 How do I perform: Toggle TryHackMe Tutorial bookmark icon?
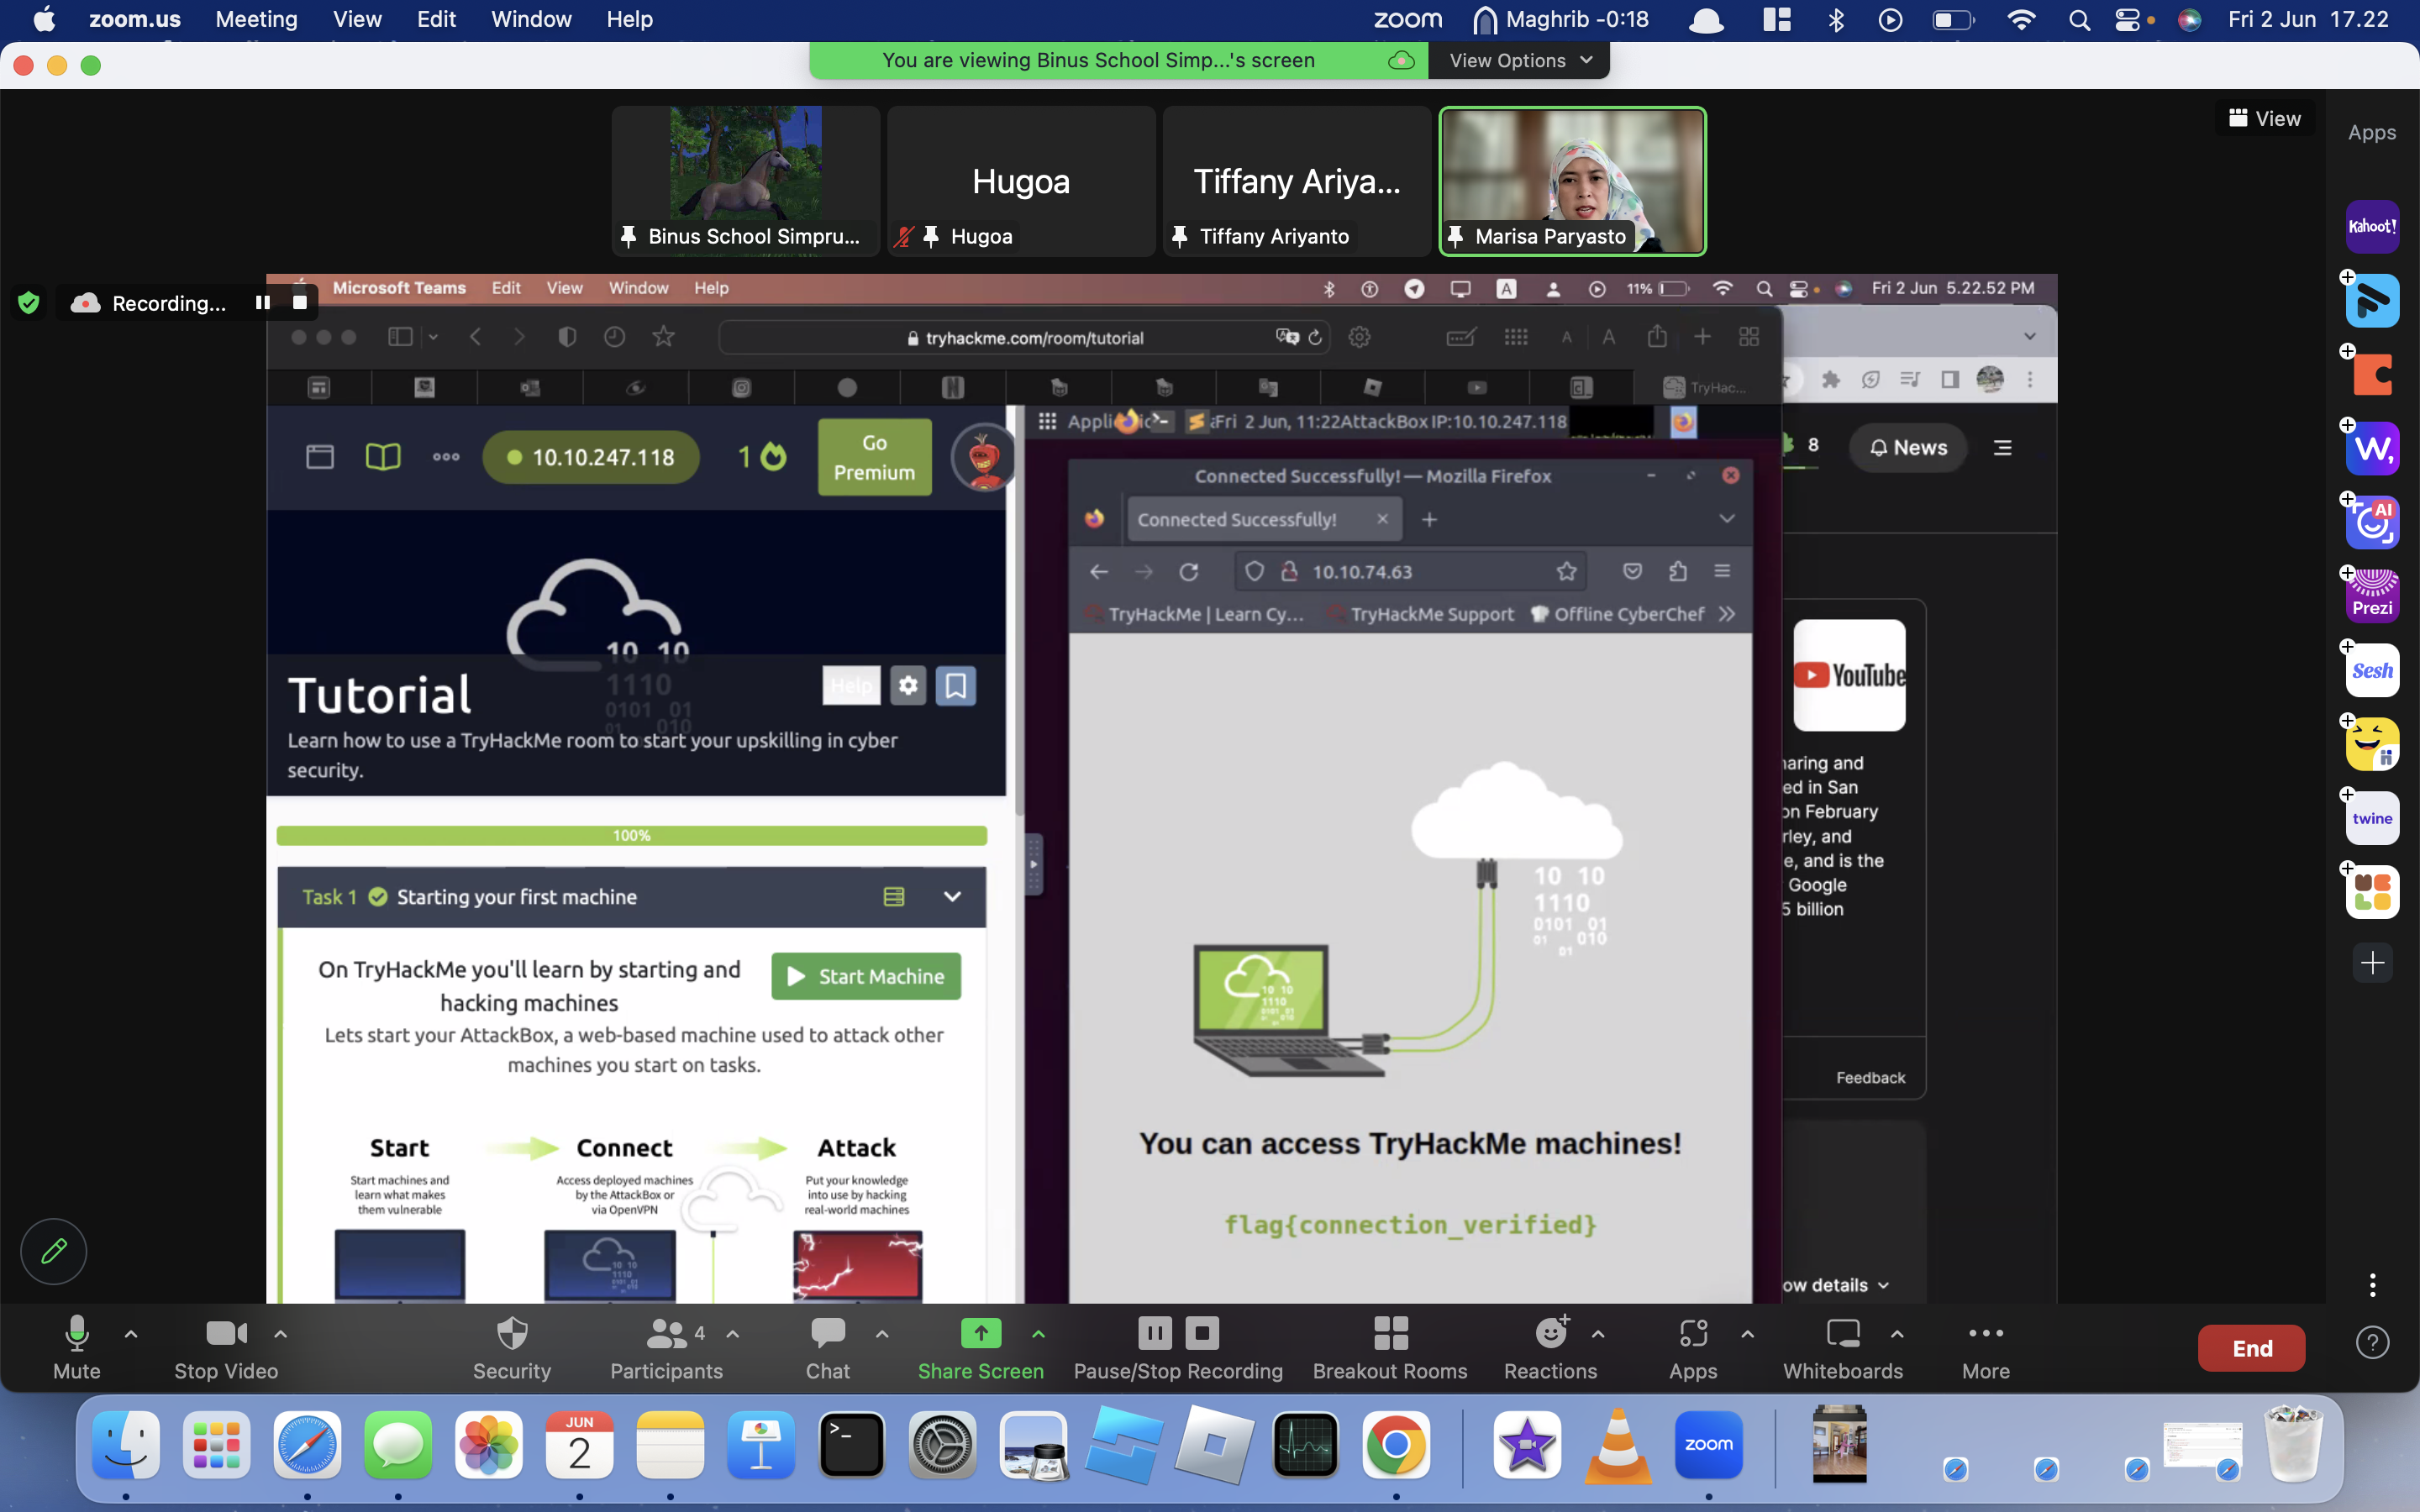pos(956,683)
